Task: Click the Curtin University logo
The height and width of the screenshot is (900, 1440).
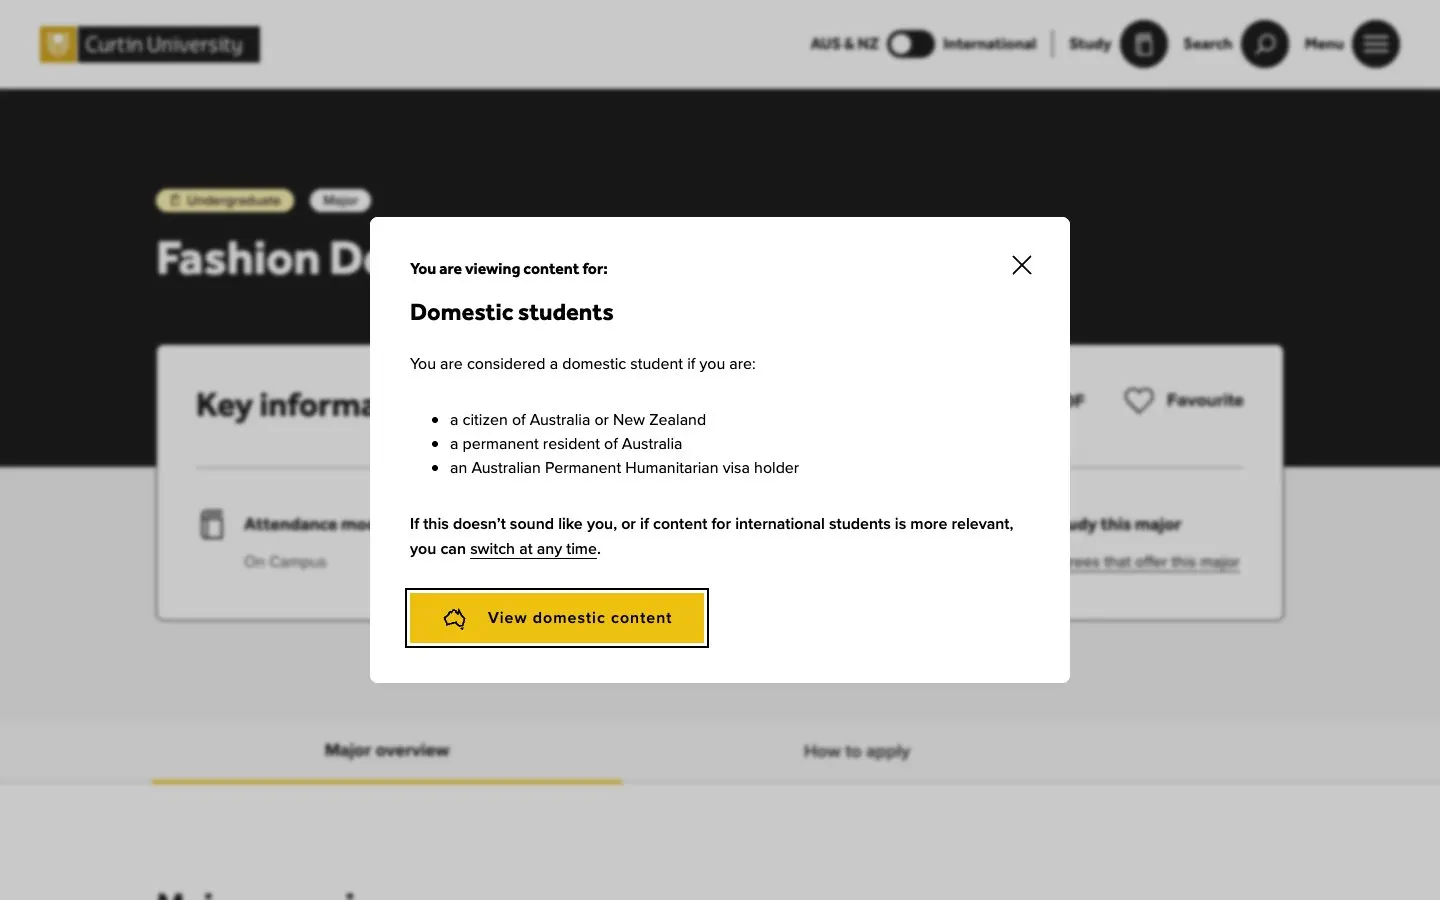Action: 150,44
